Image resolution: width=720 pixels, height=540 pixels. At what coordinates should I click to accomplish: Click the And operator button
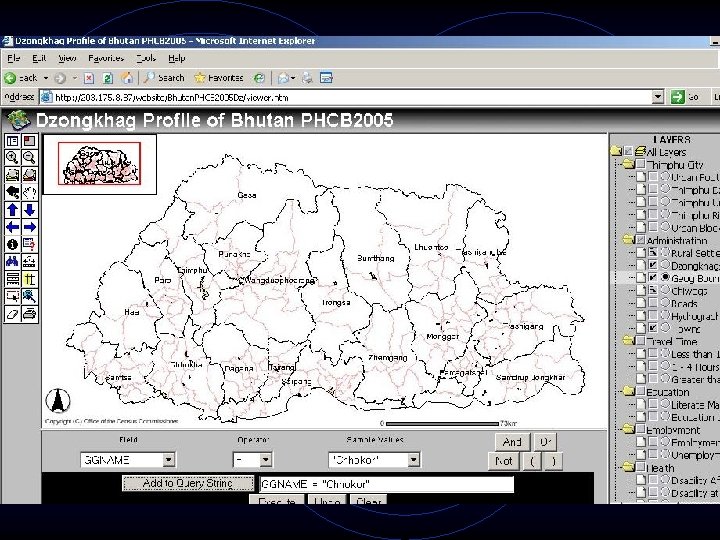(512, 442)
